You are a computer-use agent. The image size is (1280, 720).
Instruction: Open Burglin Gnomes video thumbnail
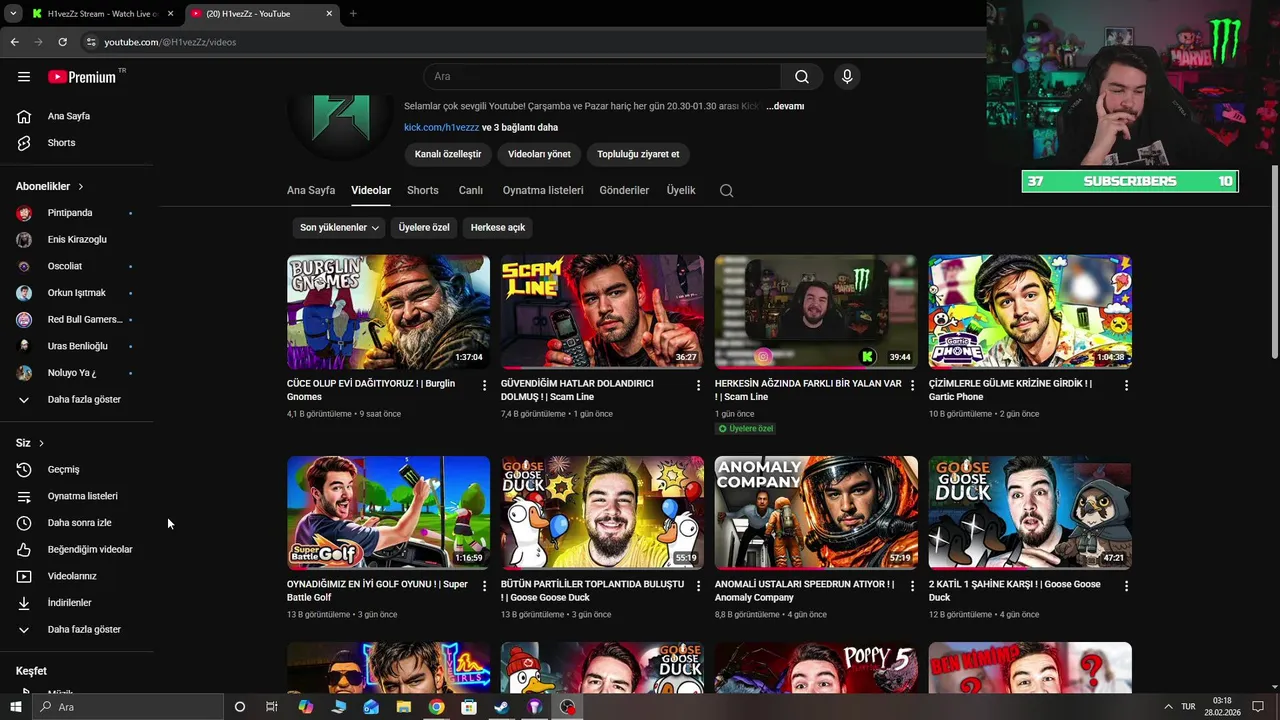tap(388, 312)
